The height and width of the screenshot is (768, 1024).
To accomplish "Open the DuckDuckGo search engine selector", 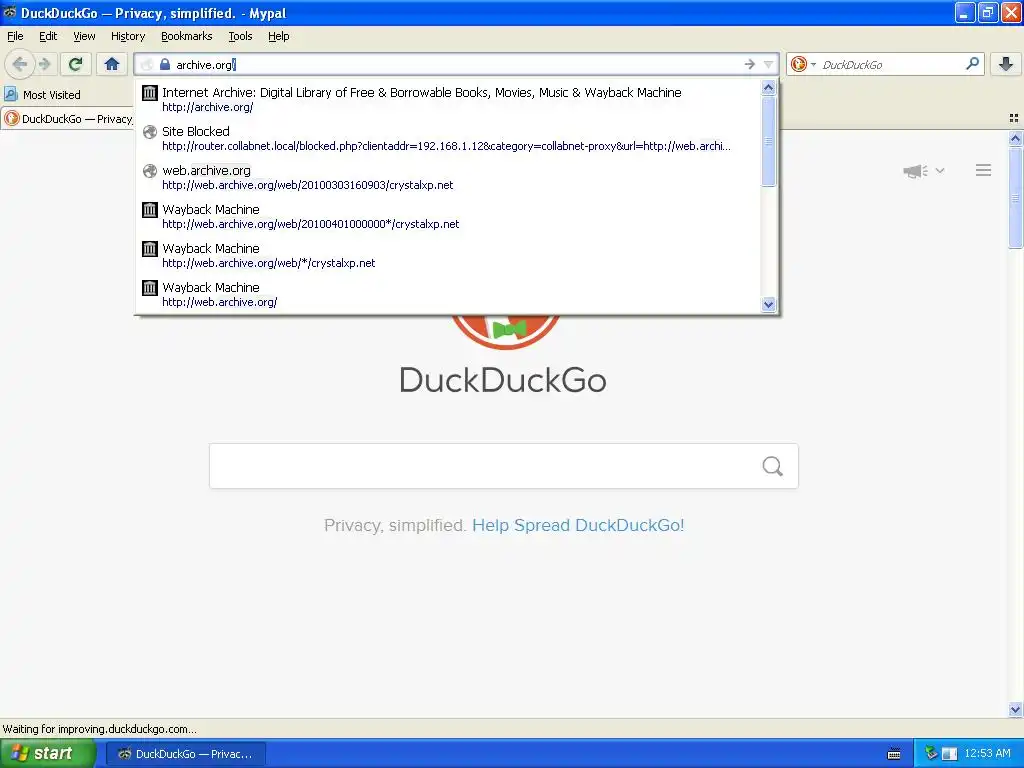I will coord(803,64).
